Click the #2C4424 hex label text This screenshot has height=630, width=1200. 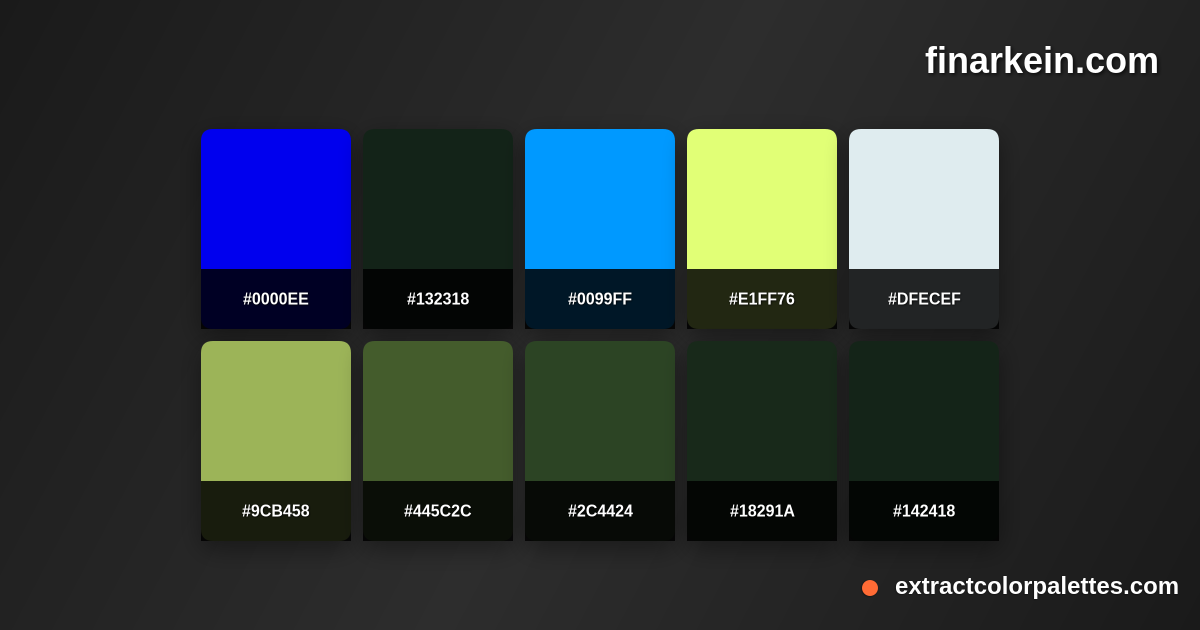point(600,510)
